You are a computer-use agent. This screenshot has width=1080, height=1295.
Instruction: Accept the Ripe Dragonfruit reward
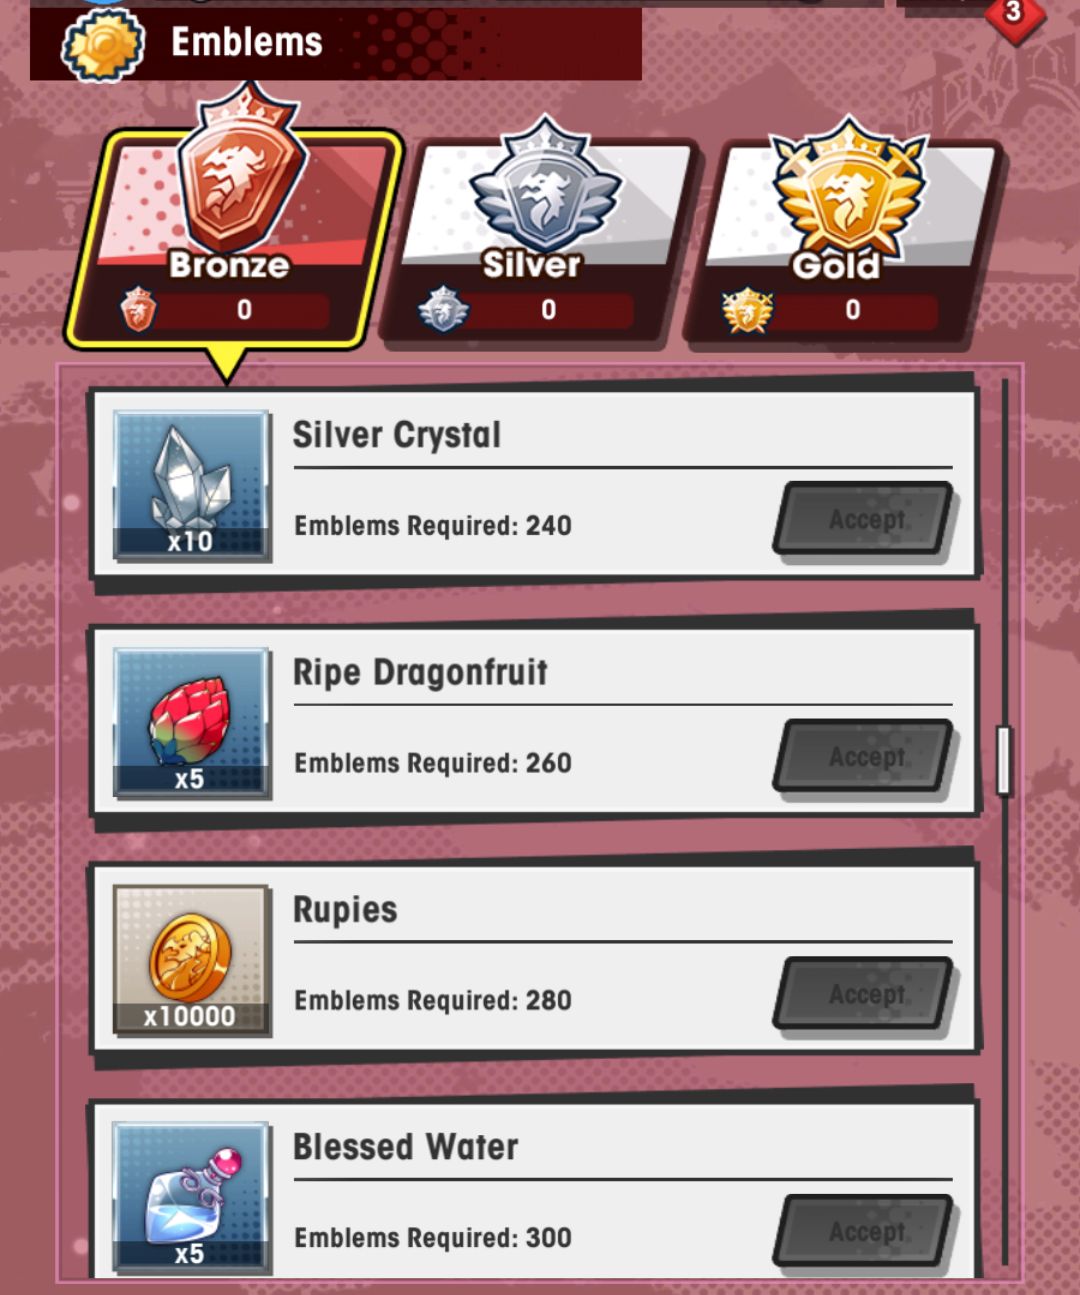coord(865,756)
